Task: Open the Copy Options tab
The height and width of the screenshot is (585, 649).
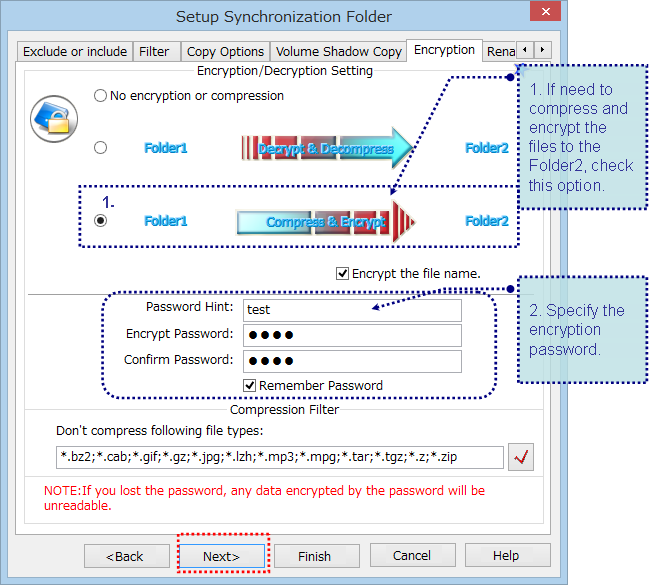Action: [x=225, y=52]
